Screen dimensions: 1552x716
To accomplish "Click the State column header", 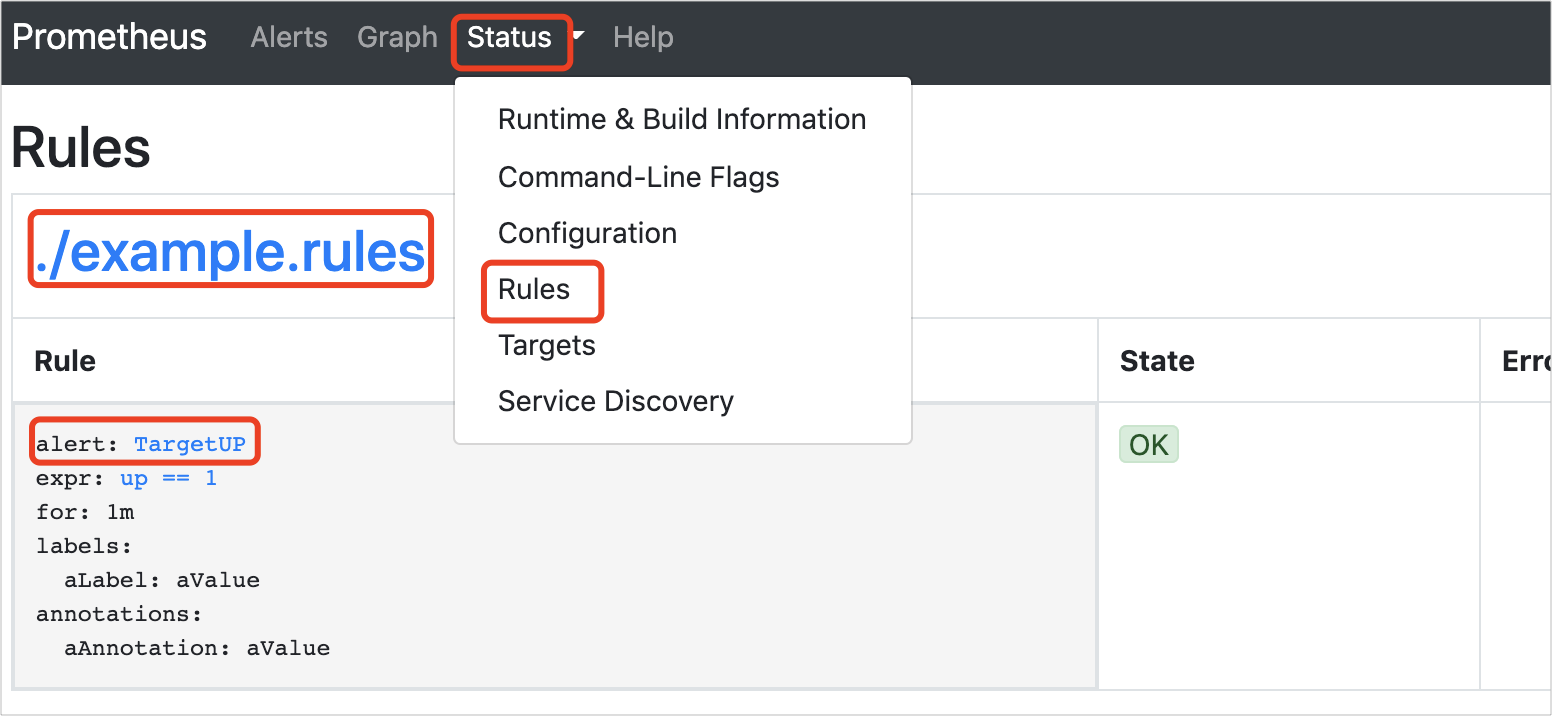I will pyautogui.click(x=1157, y=361).
